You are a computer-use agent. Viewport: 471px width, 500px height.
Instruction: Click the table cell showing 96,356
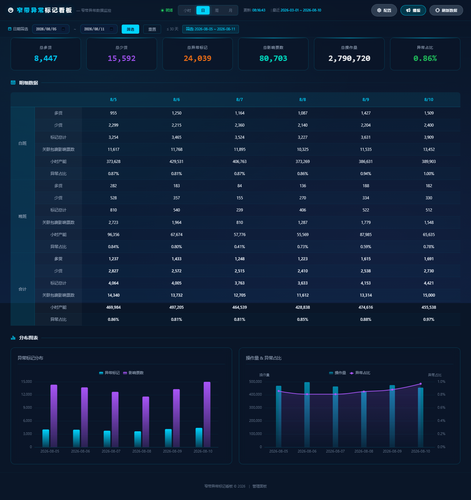point(113,234)
